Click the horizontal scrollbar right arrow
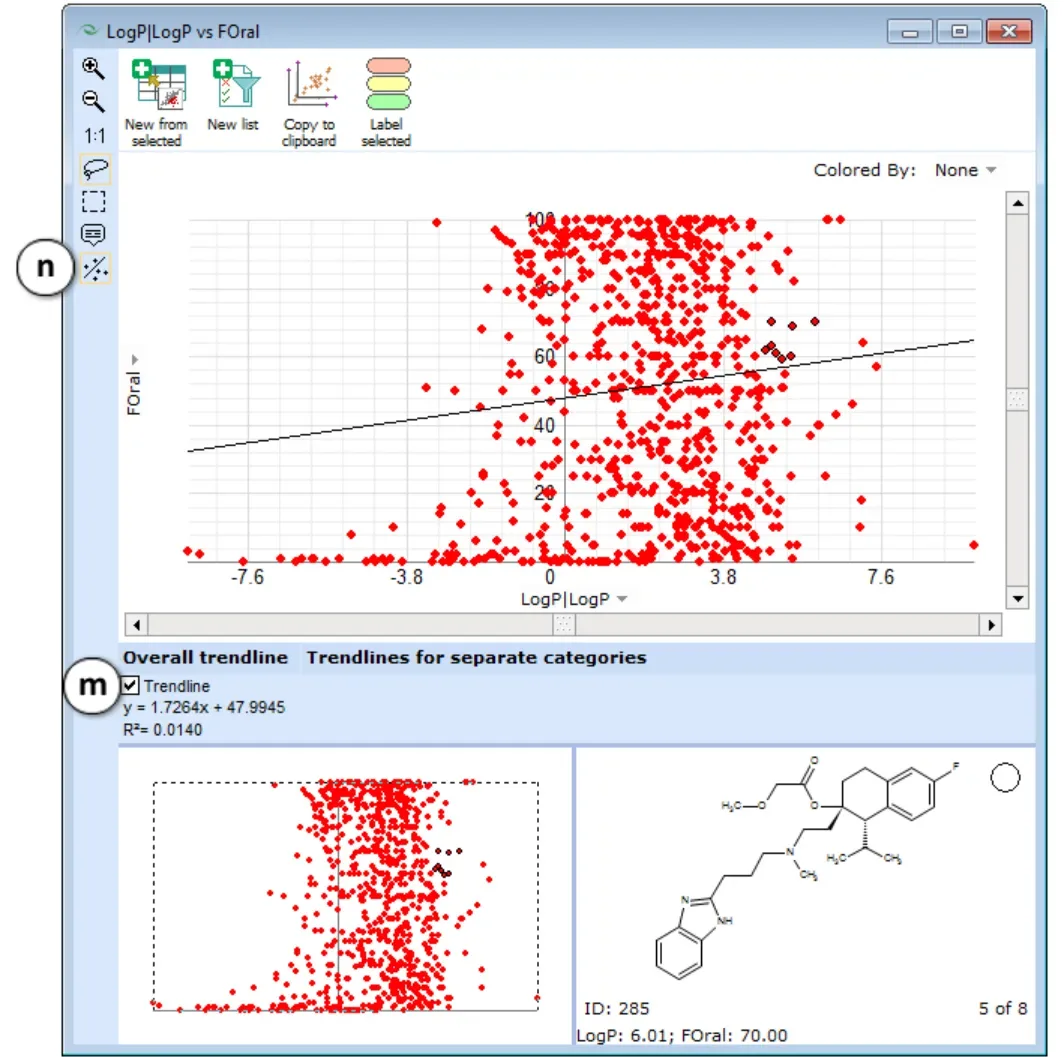The width and height of the screenshot is (1064, 1057). [x=991, y=625]
